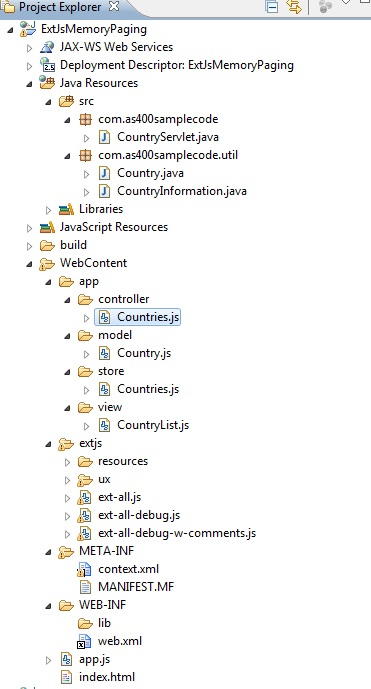Click the index.html file icon
This screenshot has width=371, height=689.
(66, 677)
